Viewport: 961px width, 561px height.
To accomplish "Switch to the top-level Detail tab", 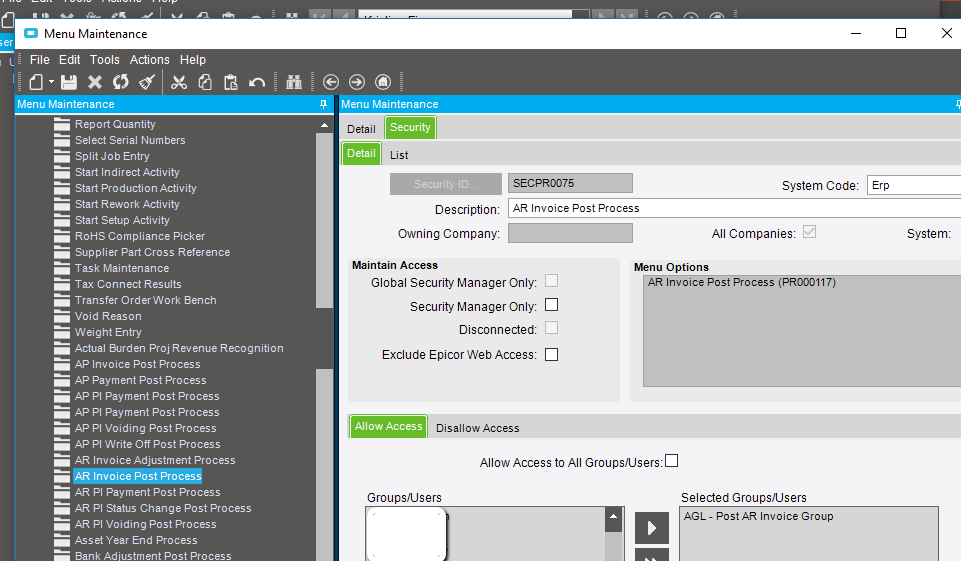I will (x=361, y=129).
